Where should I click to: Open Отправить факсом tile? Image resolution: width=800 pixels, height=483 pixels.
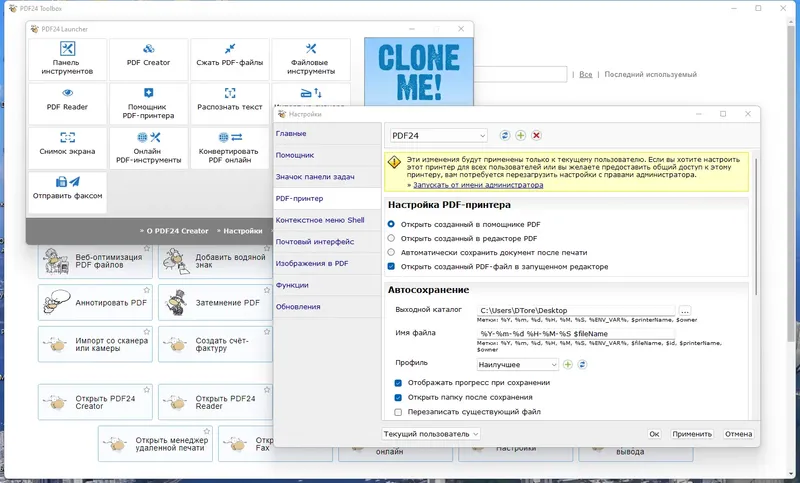(x=67, y=192)
